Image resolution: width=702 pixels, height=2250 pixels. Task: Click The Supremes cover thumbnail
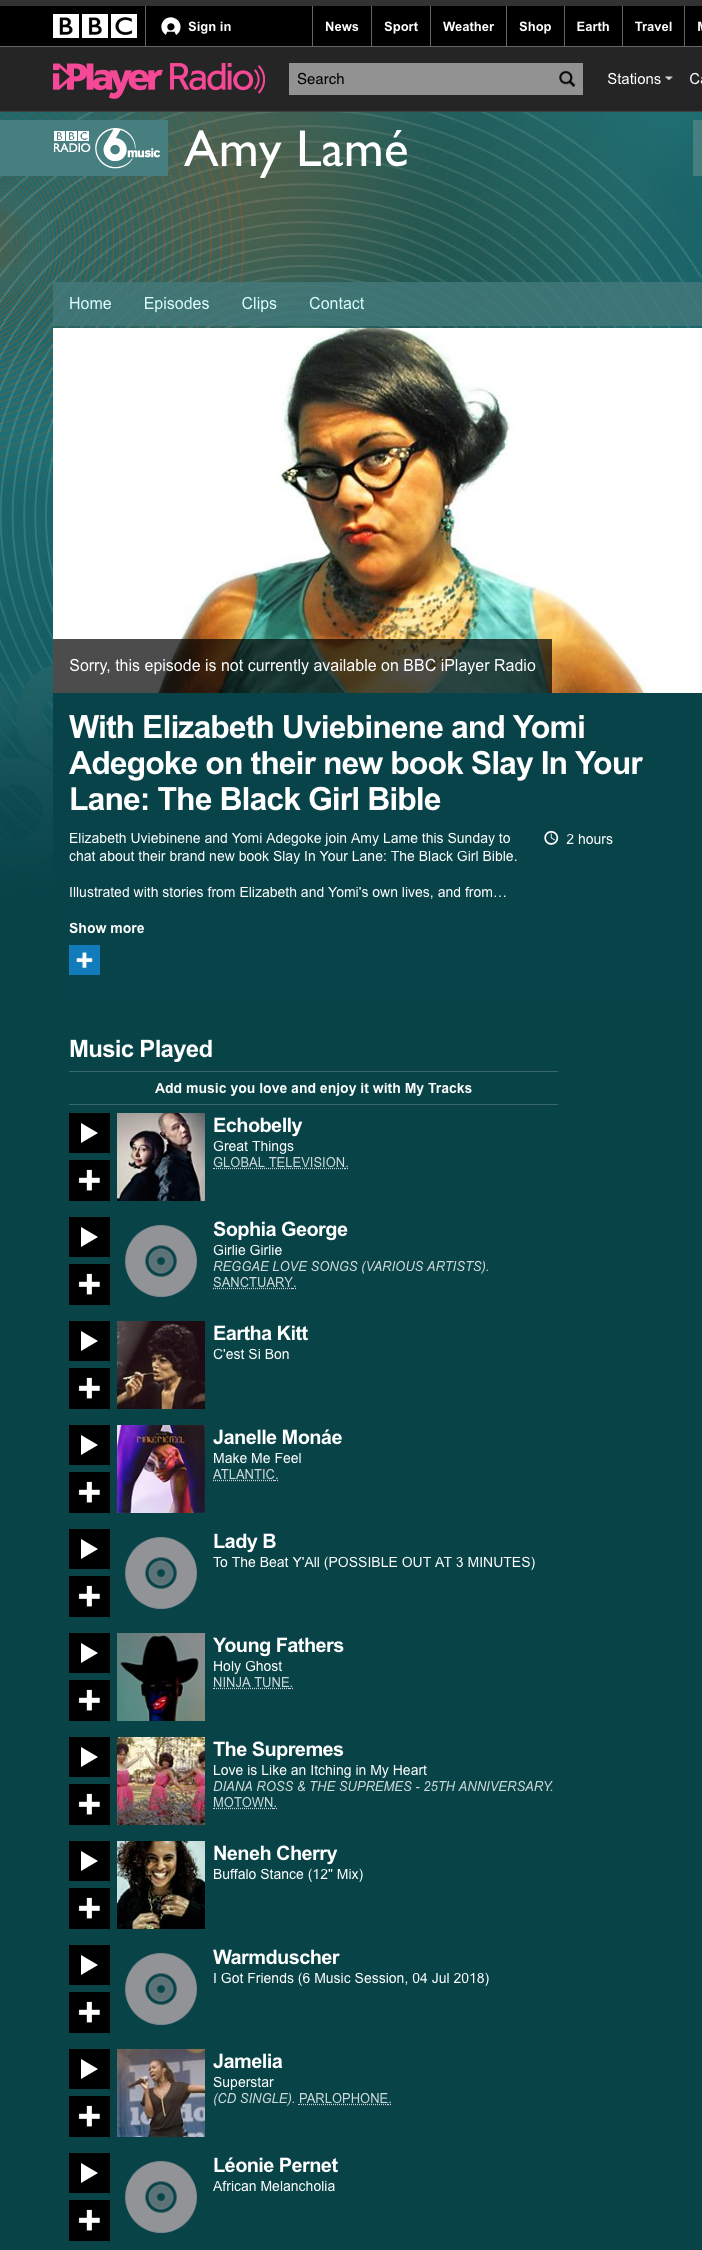pos(161,1781)
